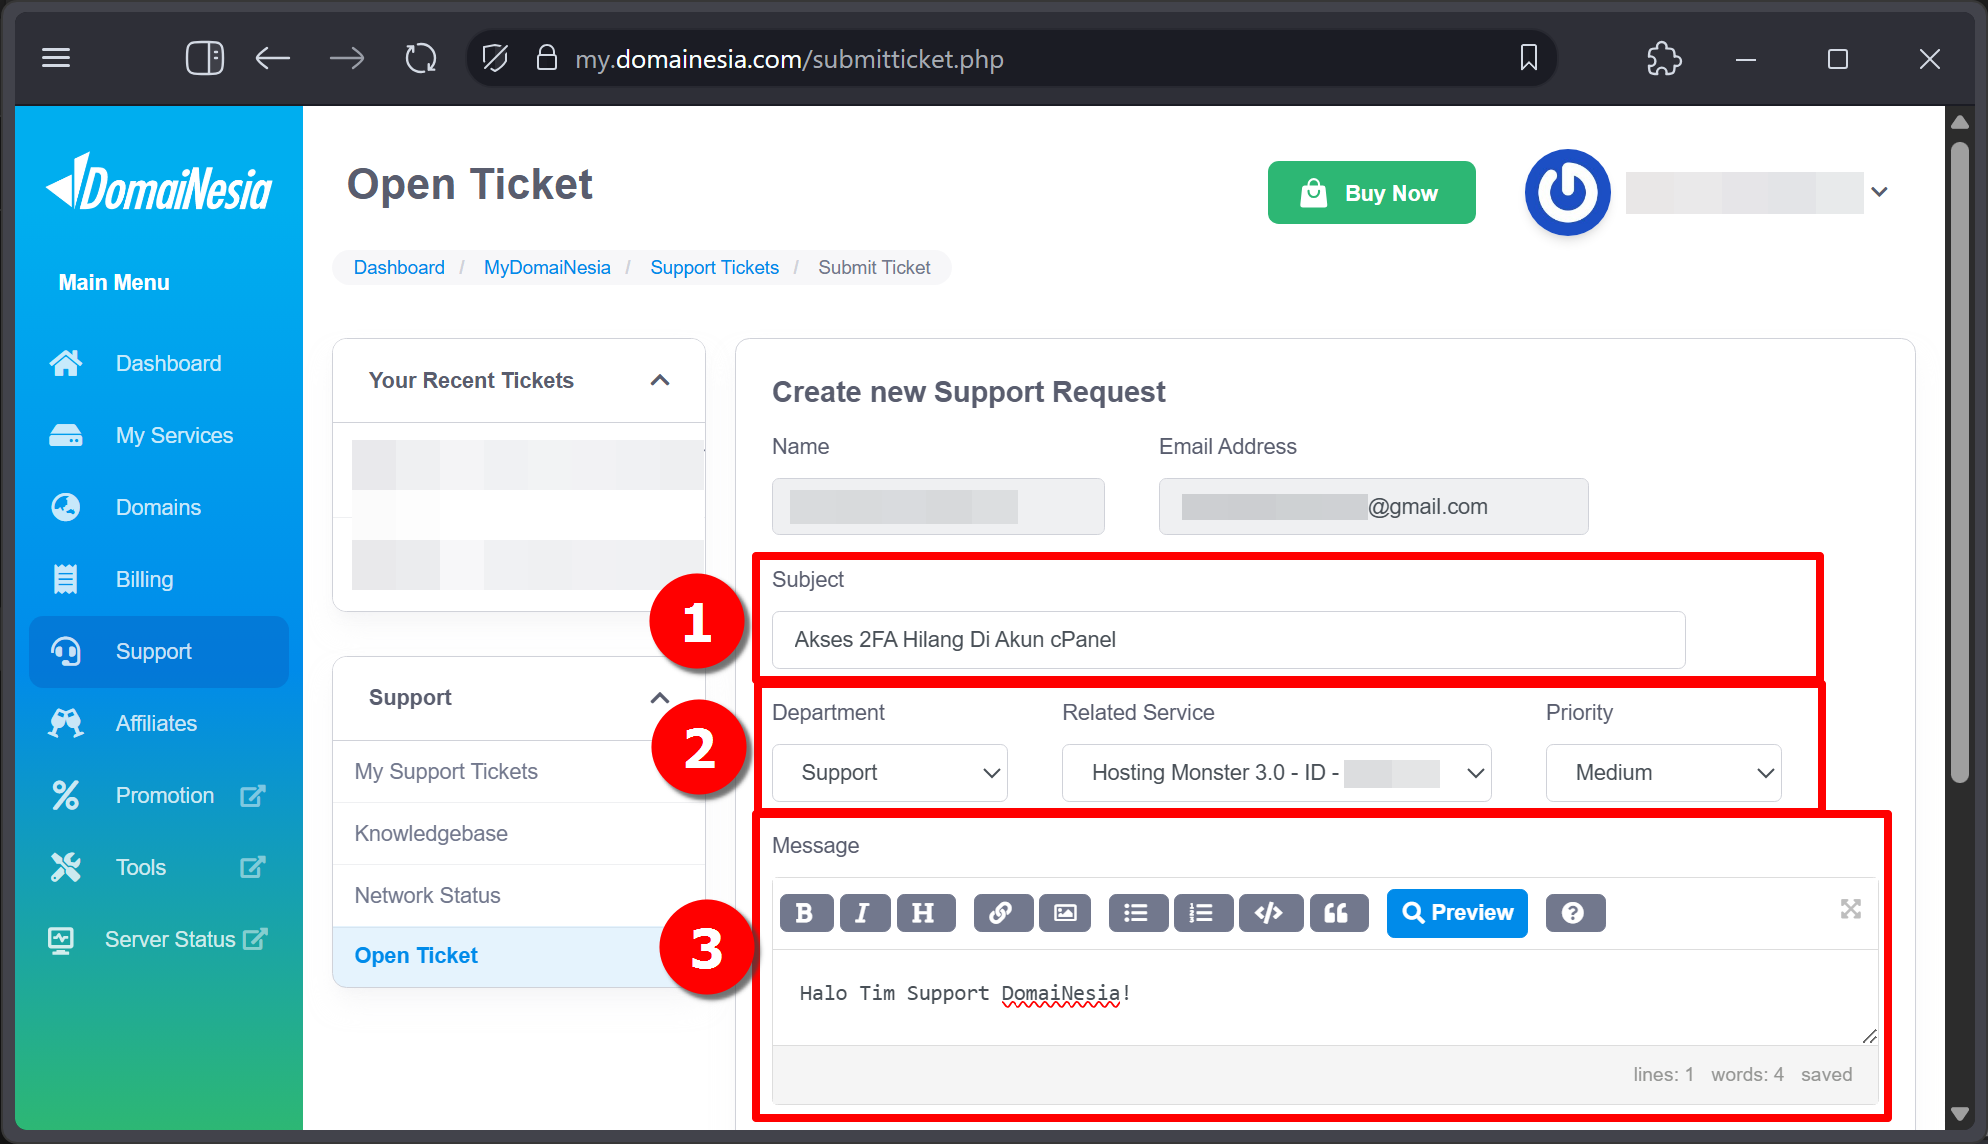This screenshot has width=1988, height=1144.
Task: Insert a blockquote with the quote icon
Action: coord(1338,913)
